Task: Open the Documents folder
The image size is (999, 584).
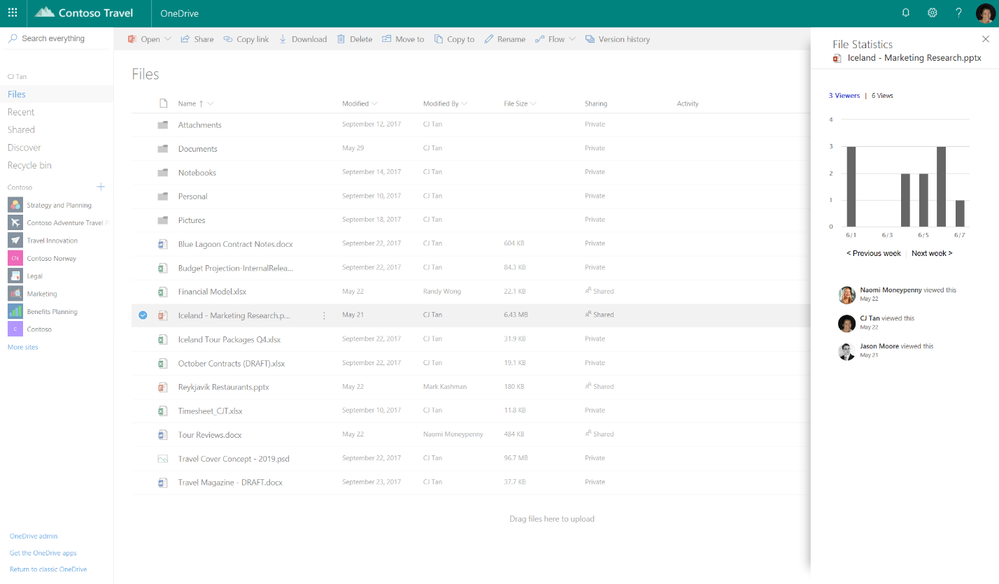Action: [x=198, y=149]
